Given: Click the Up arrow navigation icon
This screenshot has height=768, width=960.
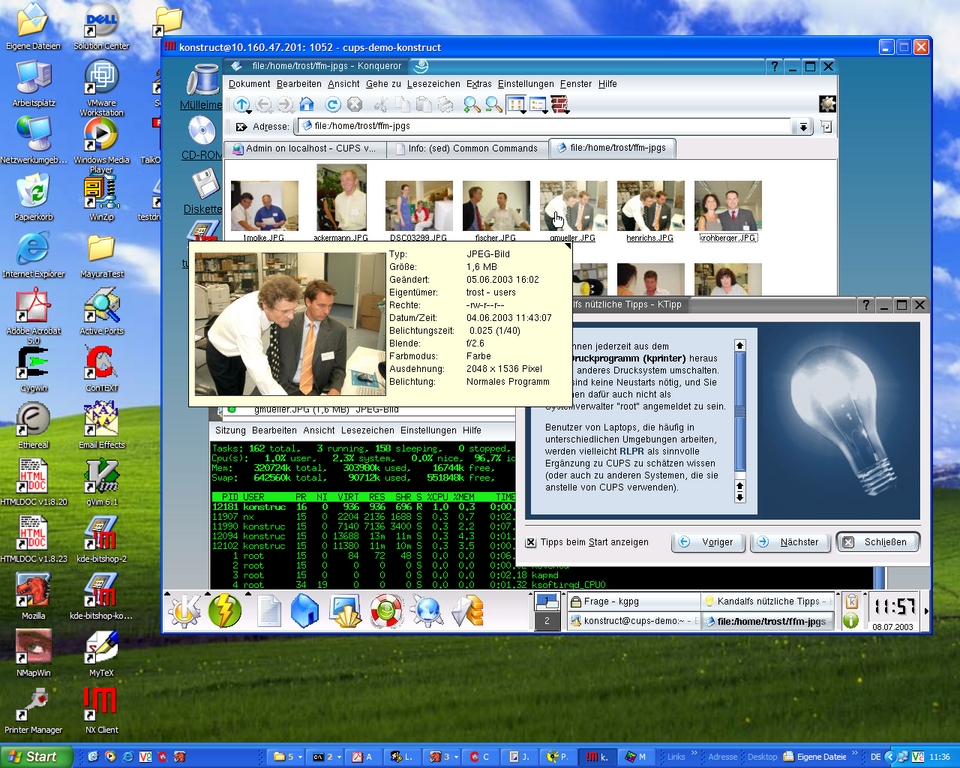Looking at the screenshot, I should pos(242,104).
